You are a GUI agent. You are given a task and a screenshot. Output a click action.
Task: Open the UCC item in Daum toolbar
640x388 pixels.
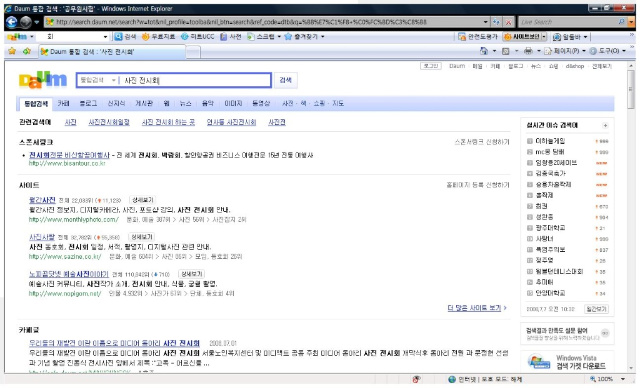(x=198, y=37)
